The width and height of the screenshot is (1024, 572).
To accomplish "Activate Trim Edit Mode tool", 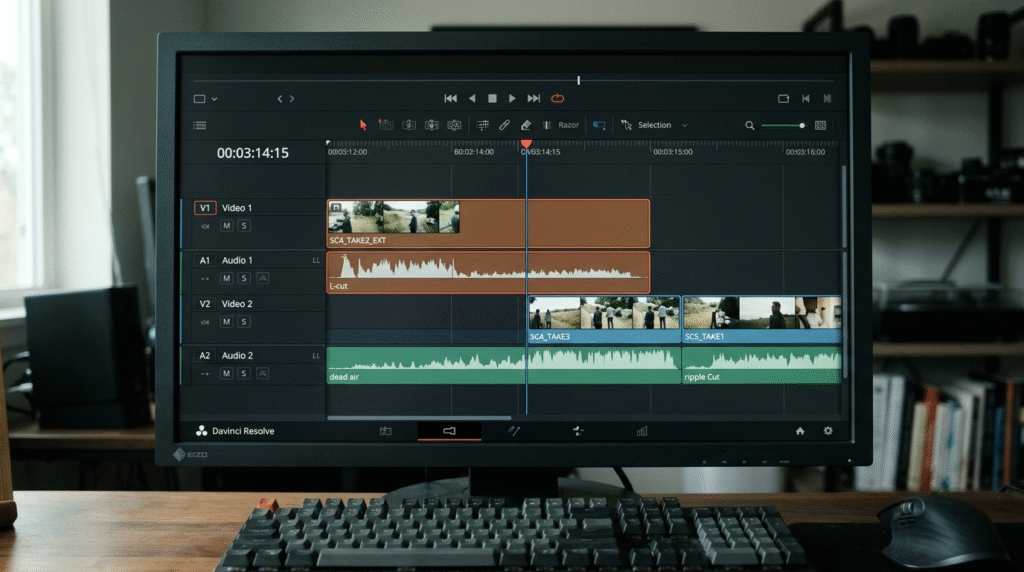I will [x=386, y=125].
